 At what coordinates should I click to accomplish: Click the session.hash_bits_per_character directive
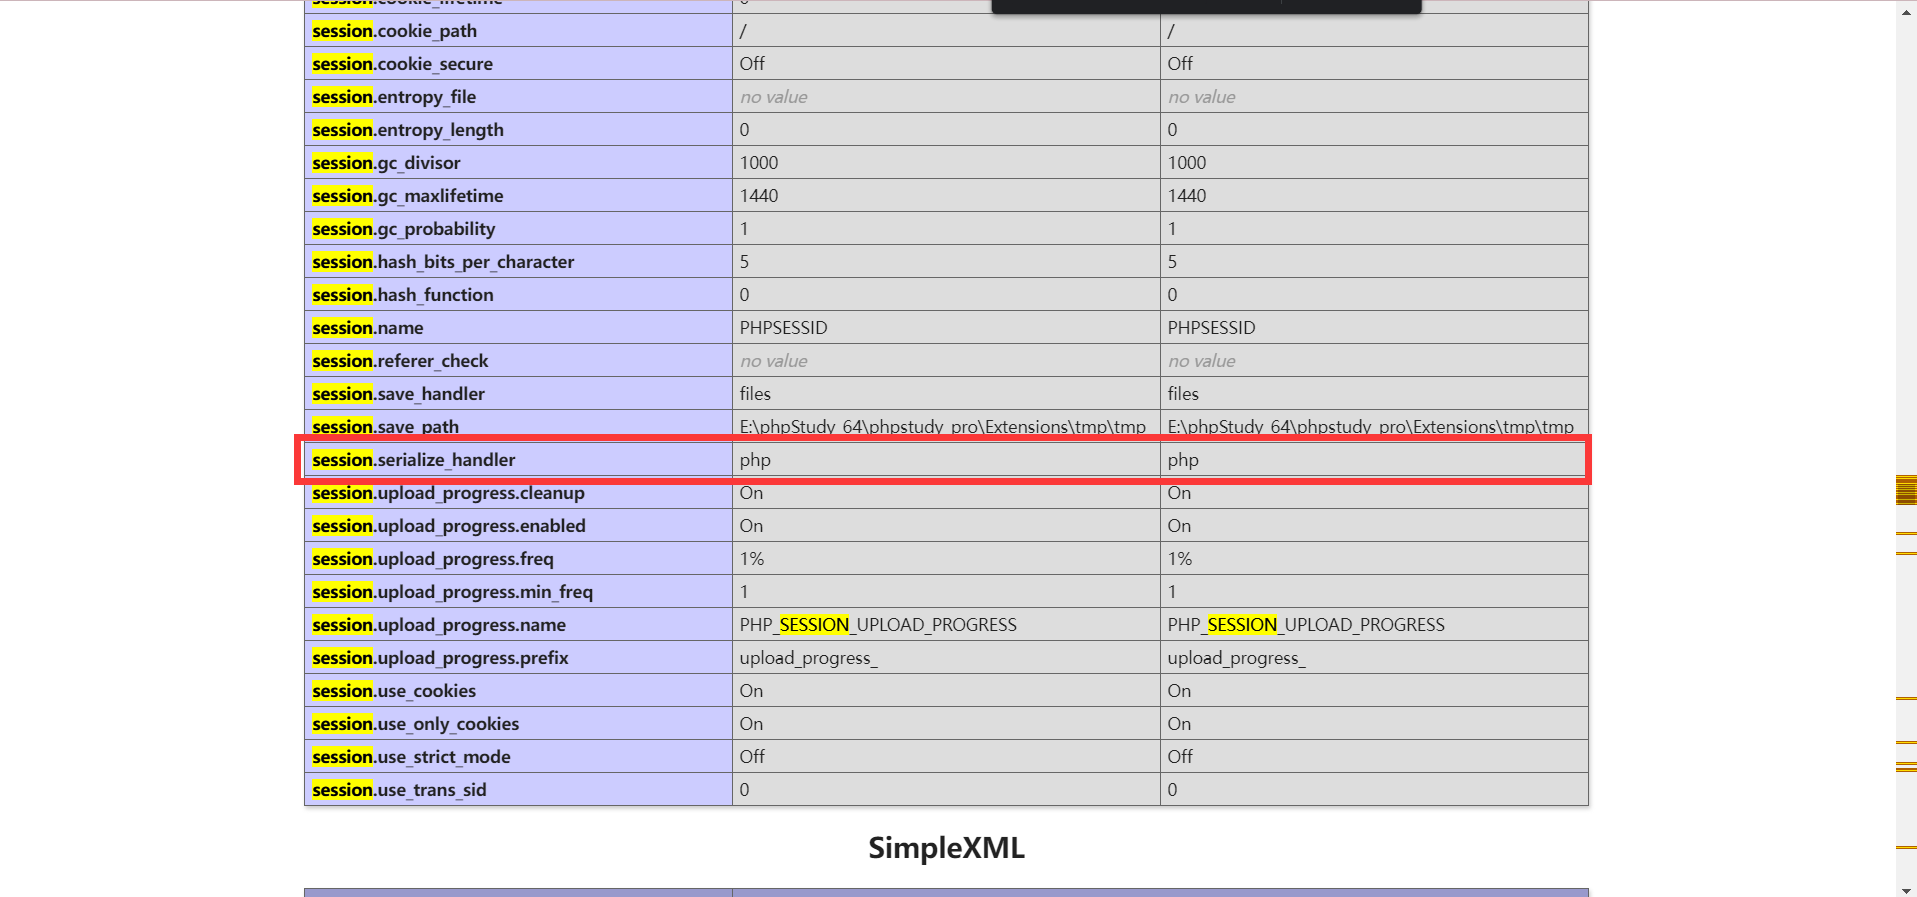coord(443,262)
